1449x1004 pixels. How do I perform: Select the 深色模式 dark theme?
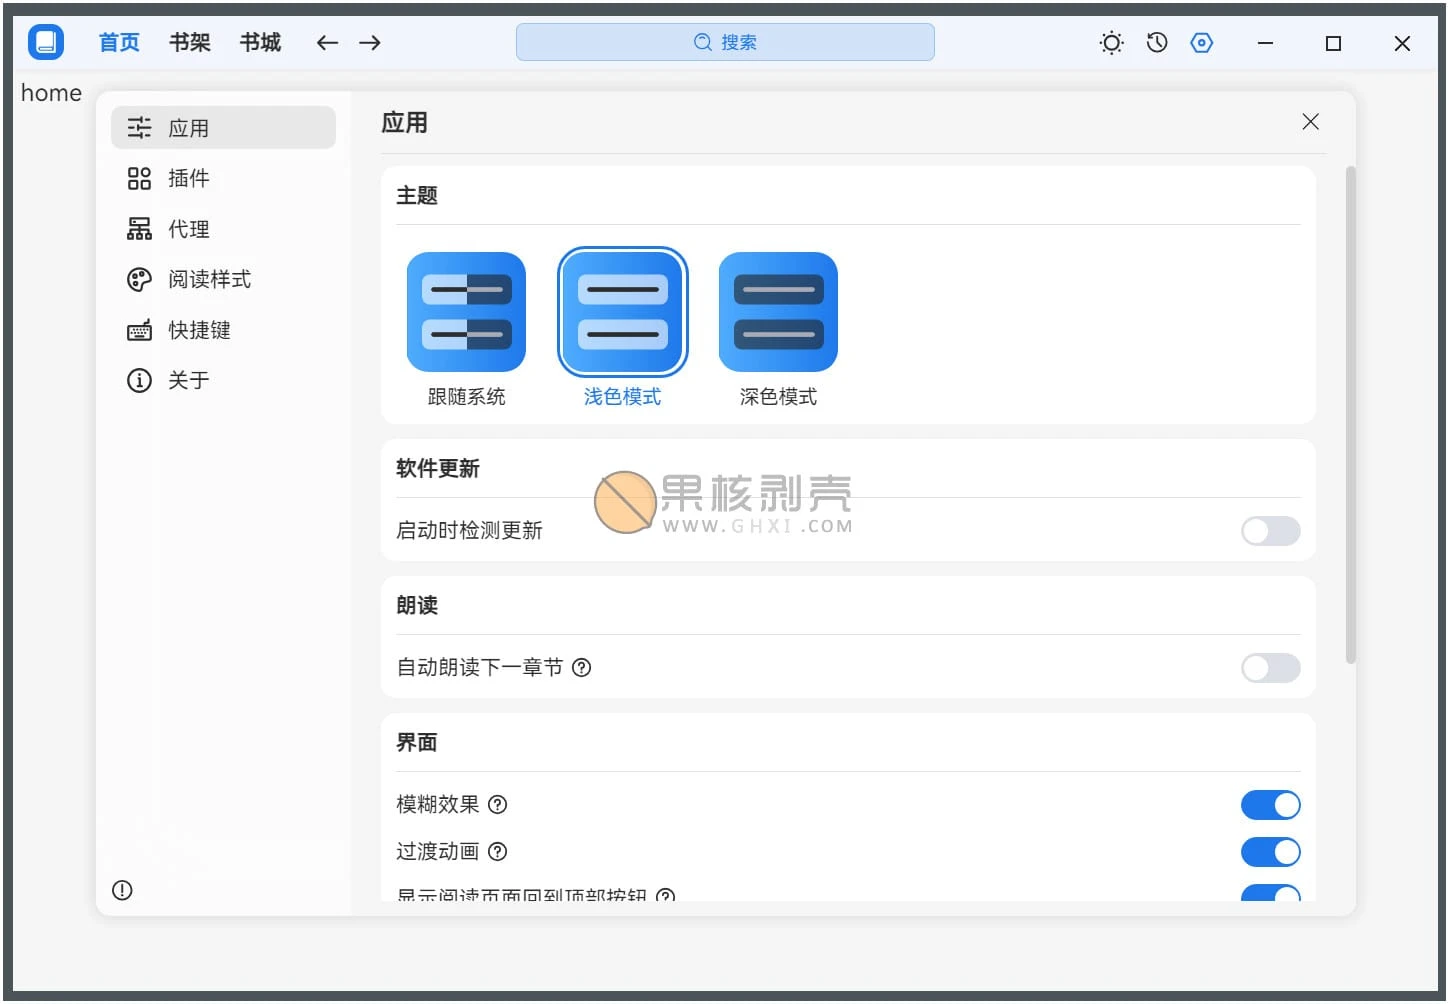(x=777, y=311)
